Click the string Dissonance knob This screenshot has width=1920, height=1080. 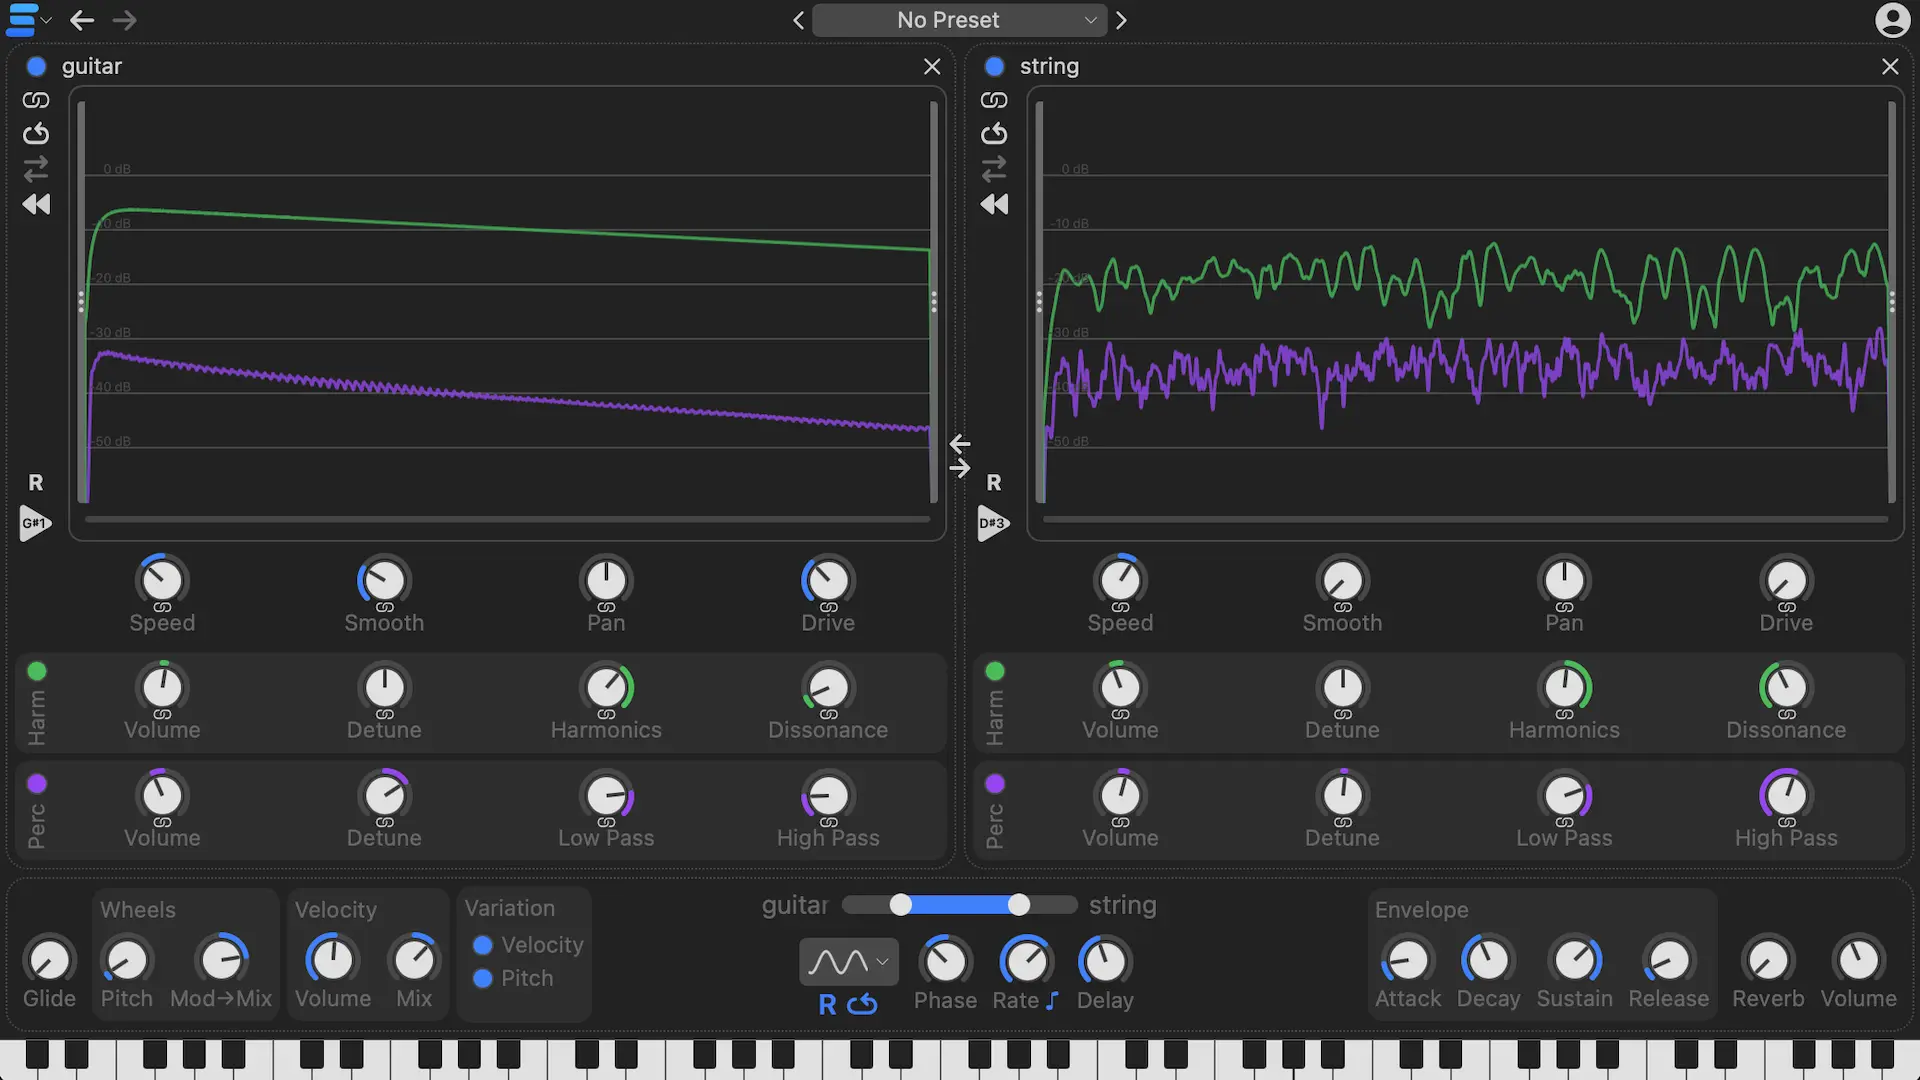(1786, 687)
